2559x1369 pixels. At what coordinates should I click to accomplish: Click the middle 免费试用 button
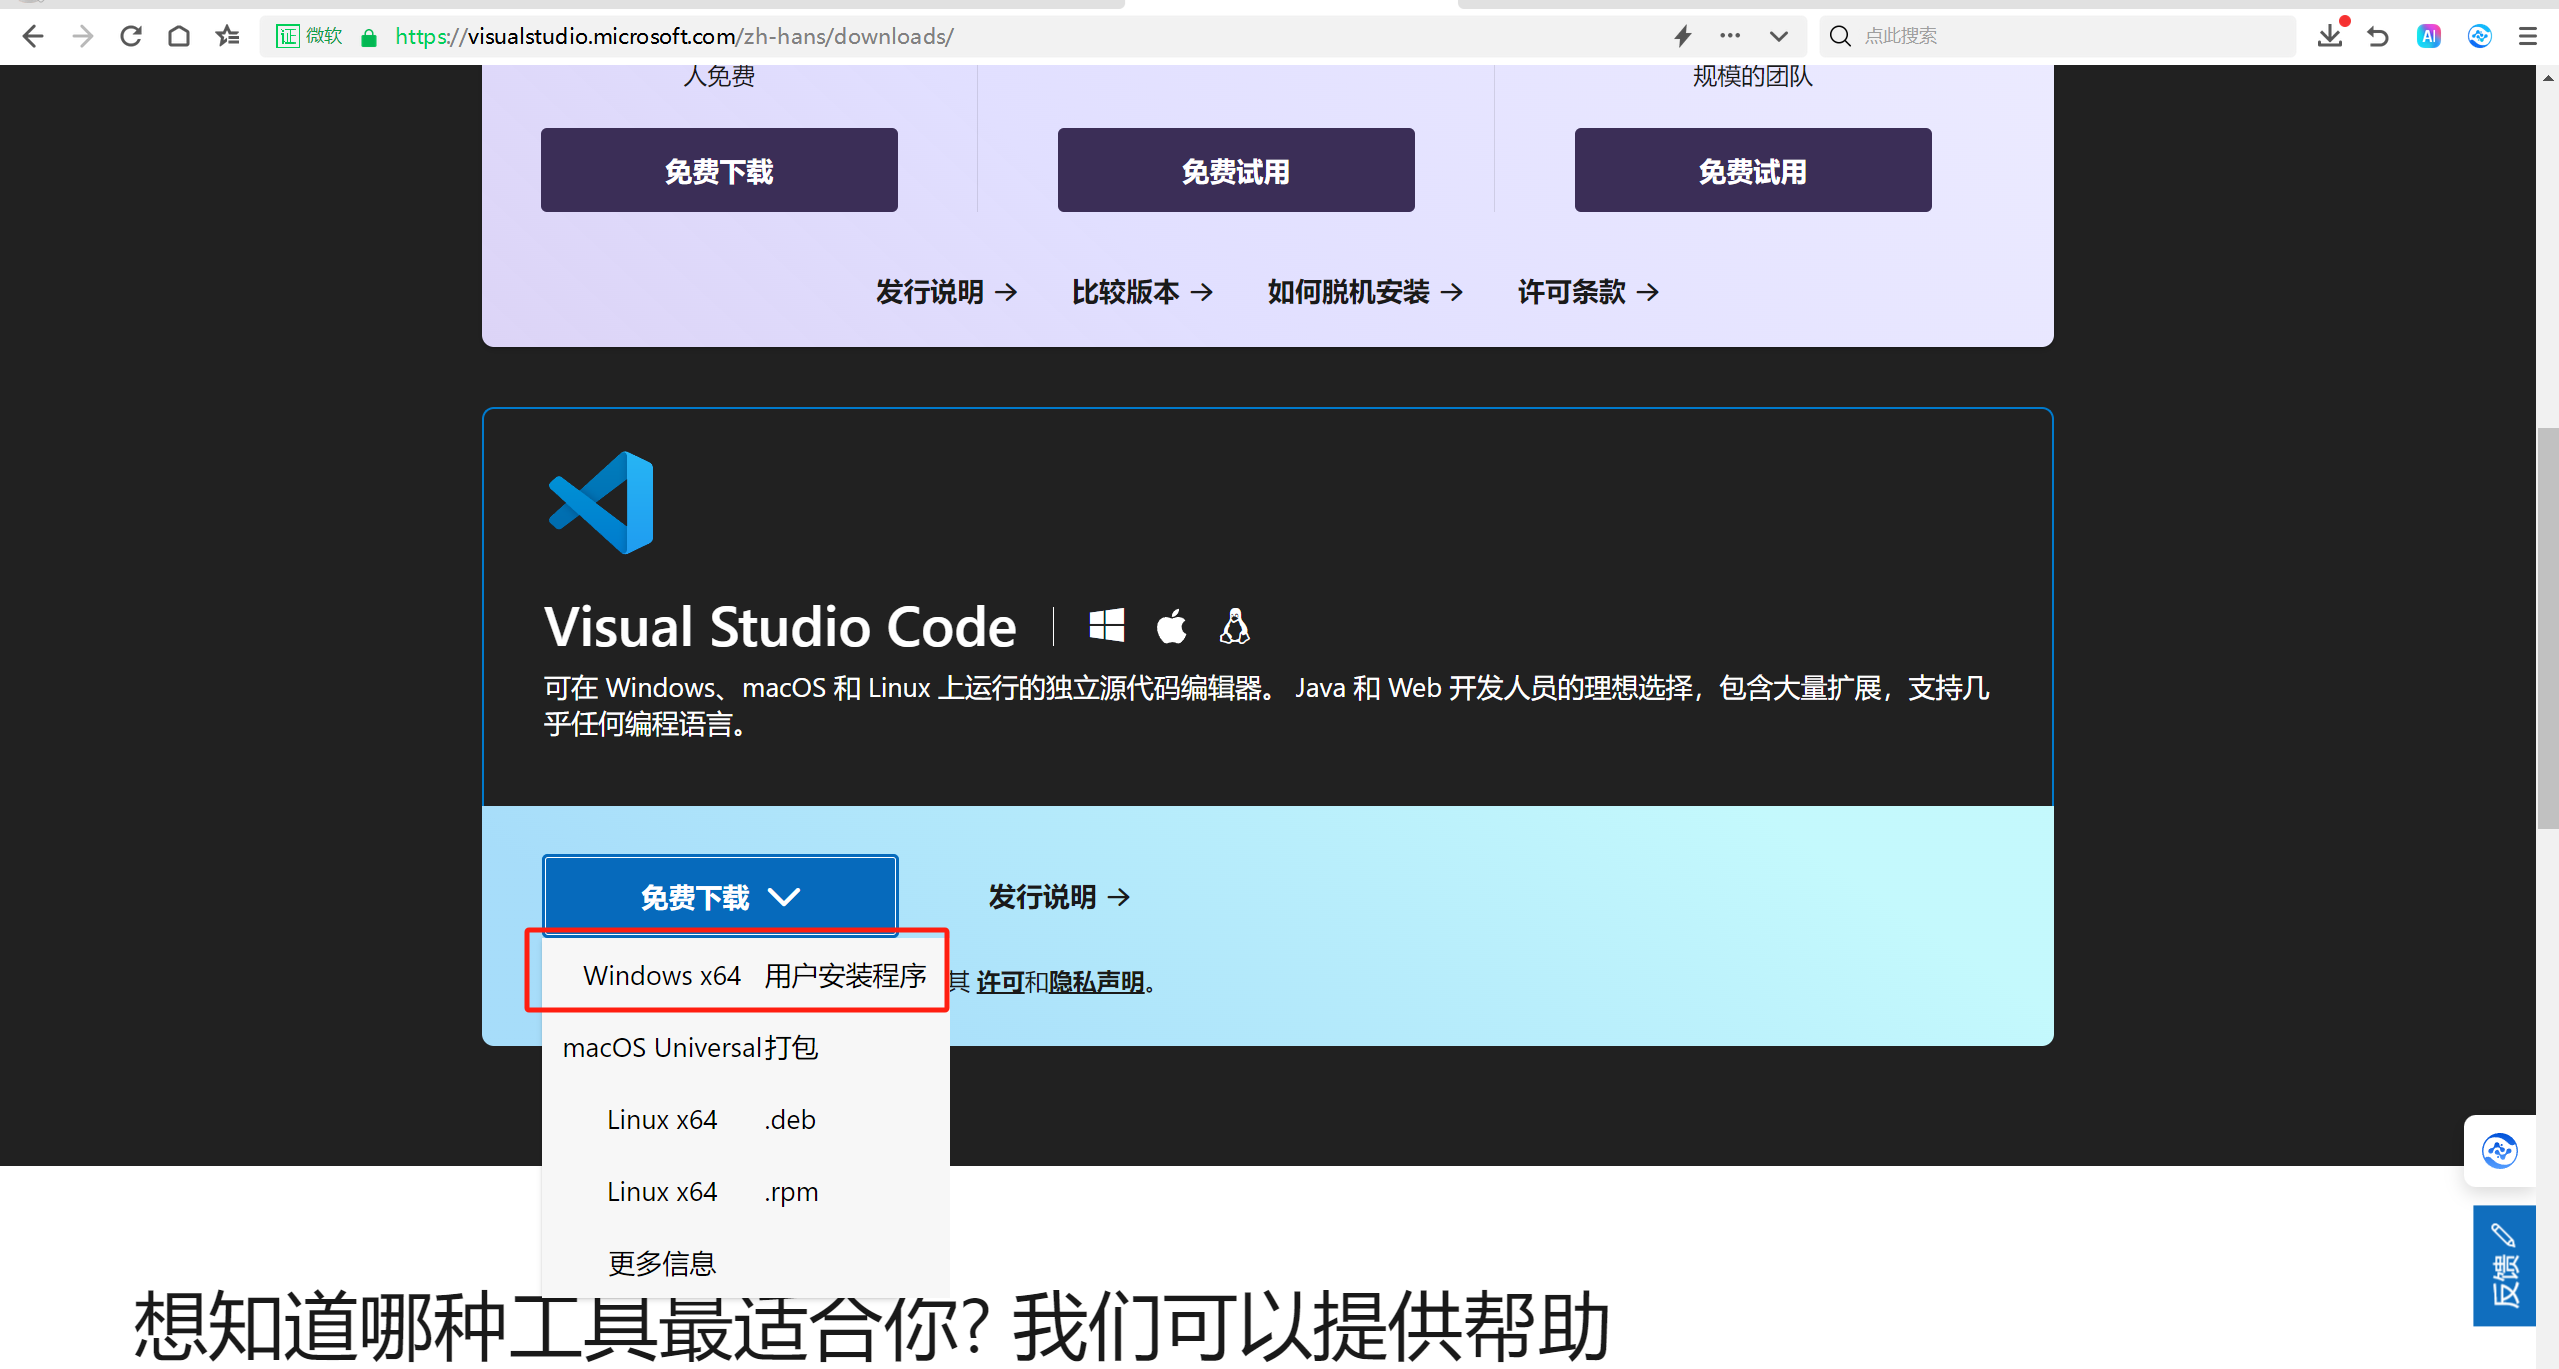pyautogui.click(x=1236, y=170)
